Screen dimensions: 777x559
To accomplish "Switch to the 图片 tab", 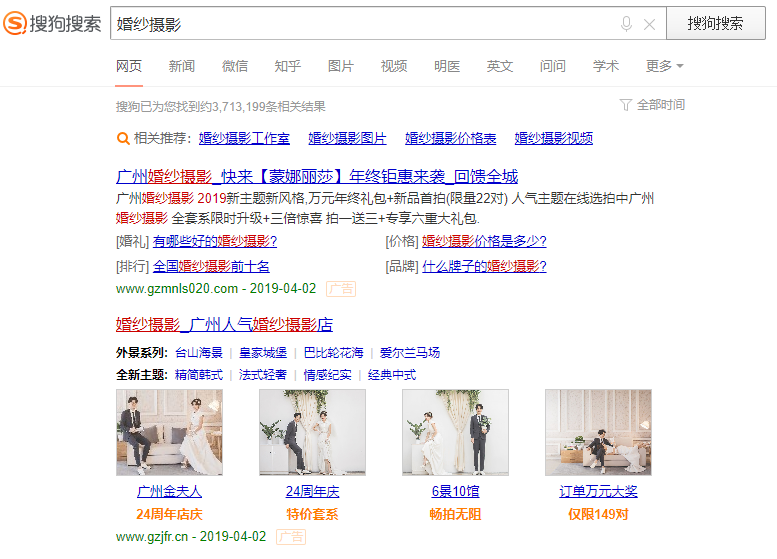I will tap(341, 66).
